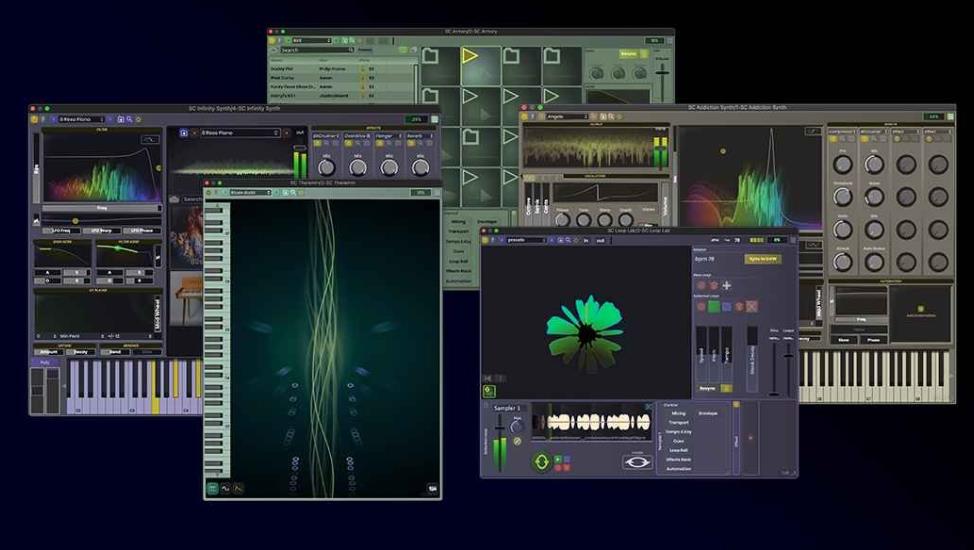This screenshot has width=974, height=550.
Task: Click the green circular sync icon under Sampler 1
Action: (x=541, y=462)
